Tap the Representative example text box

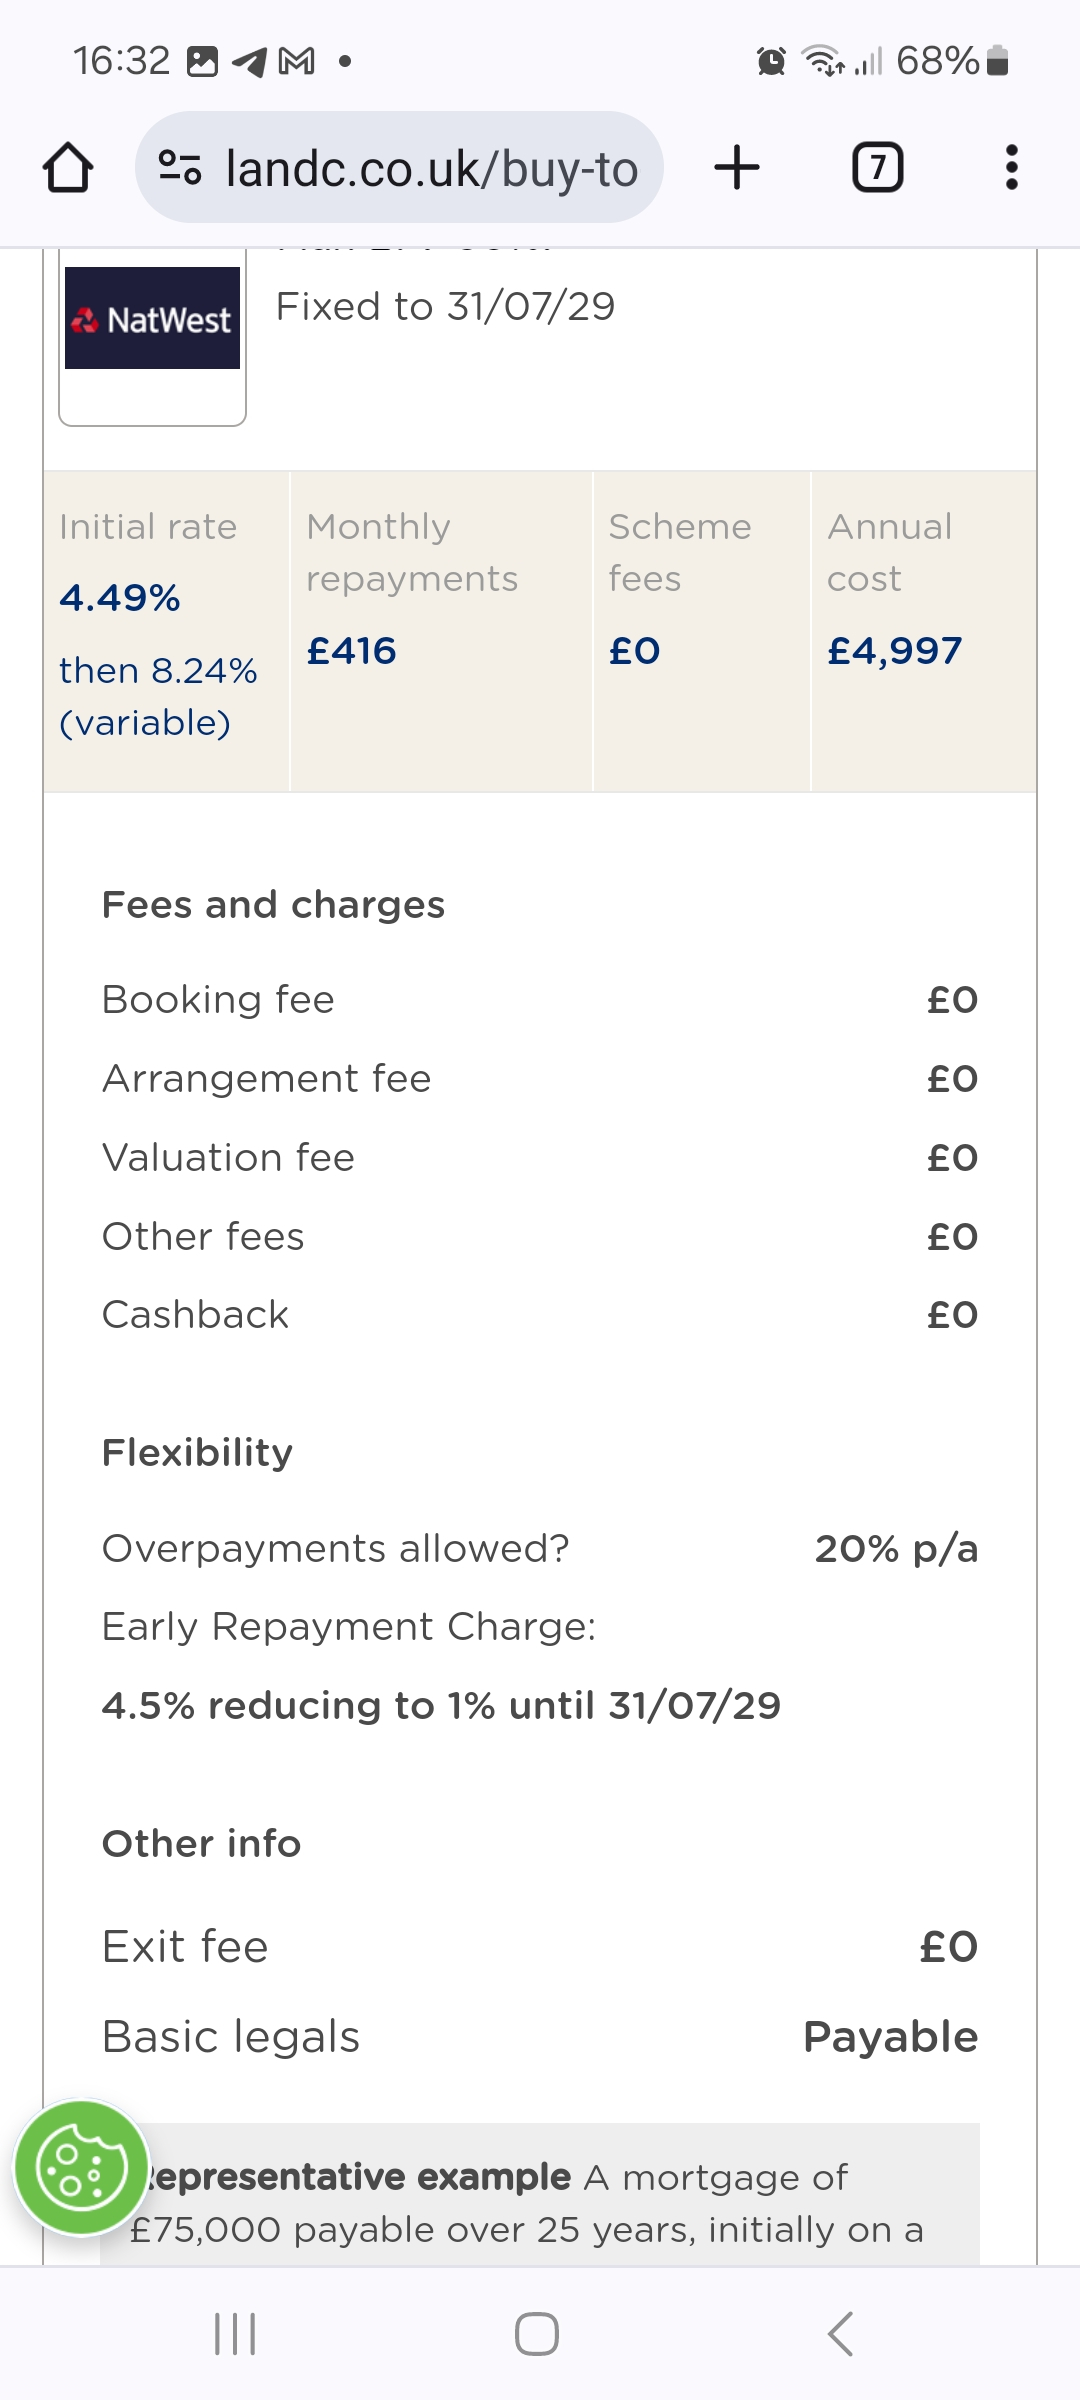[540, 2195]
